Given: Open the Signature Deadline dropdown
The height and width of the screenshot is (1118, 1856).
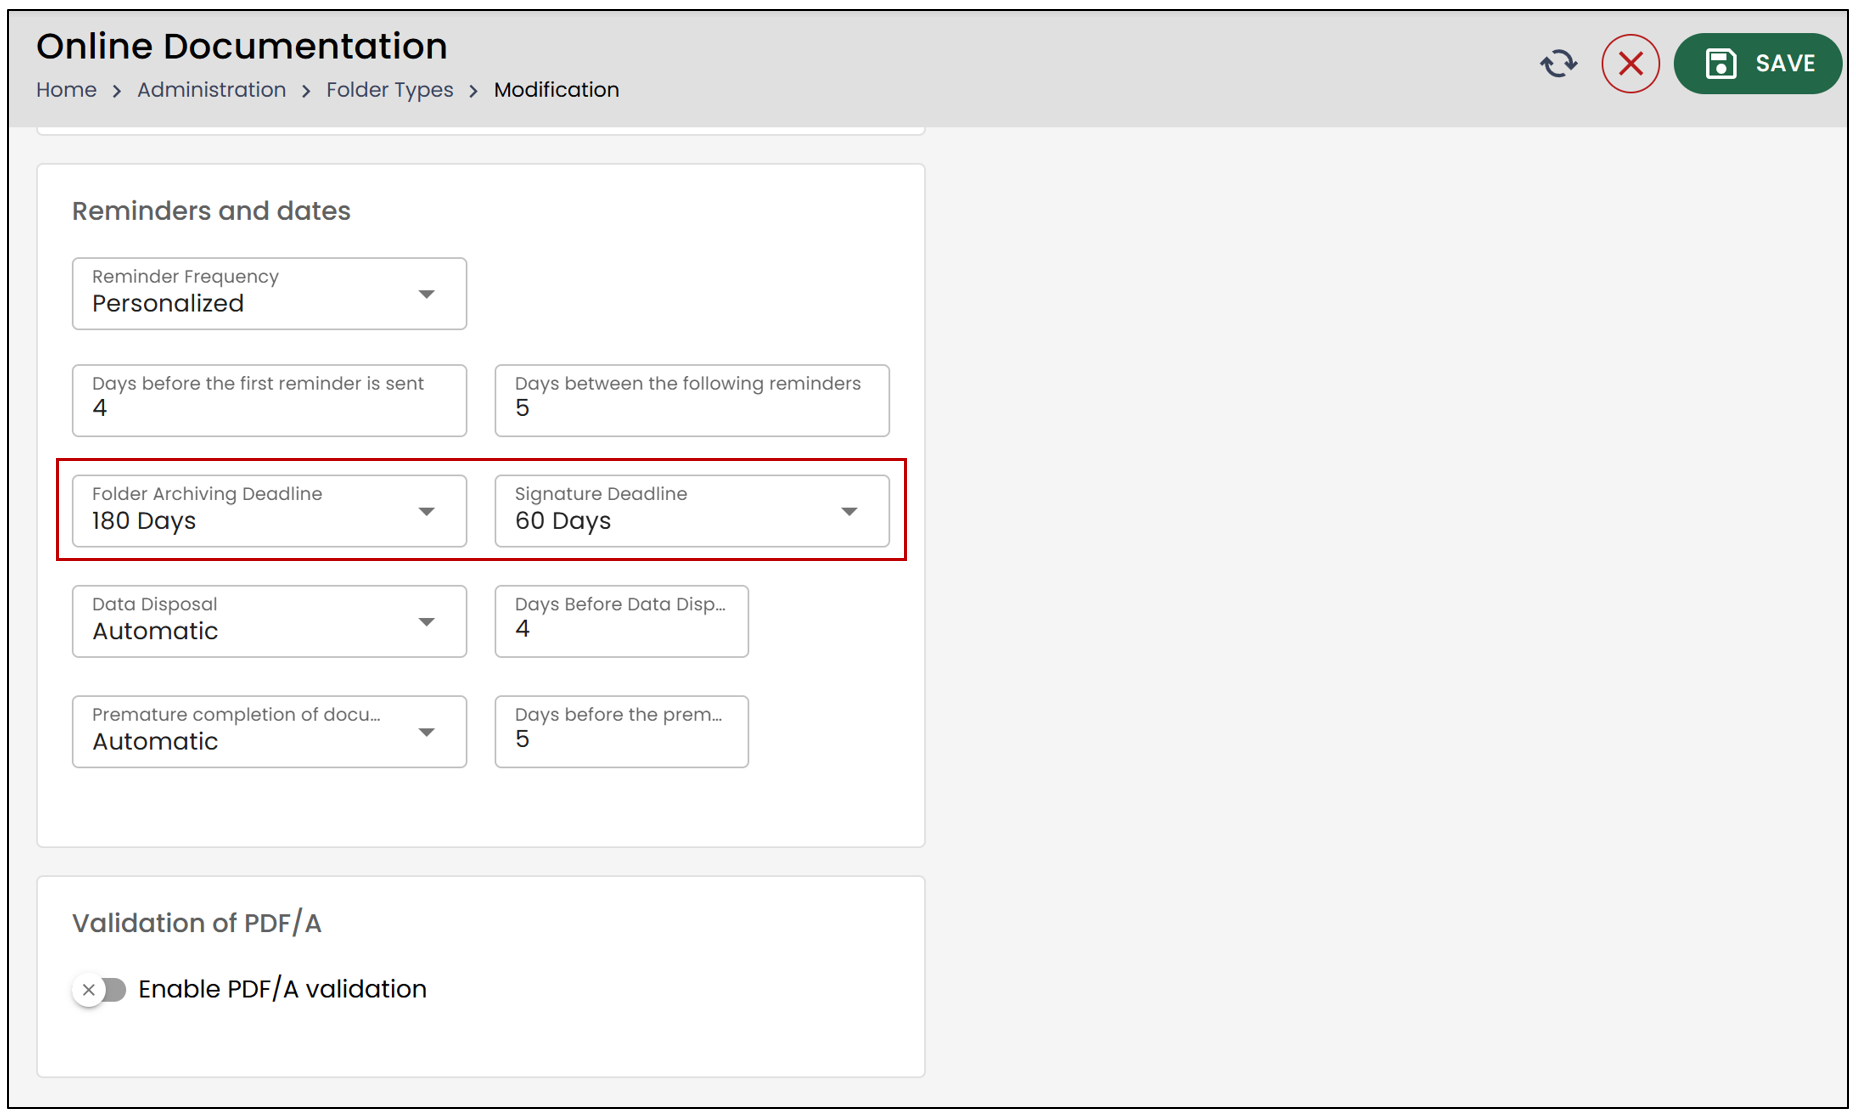Looking at the screenshot, I should click(692, 511).
